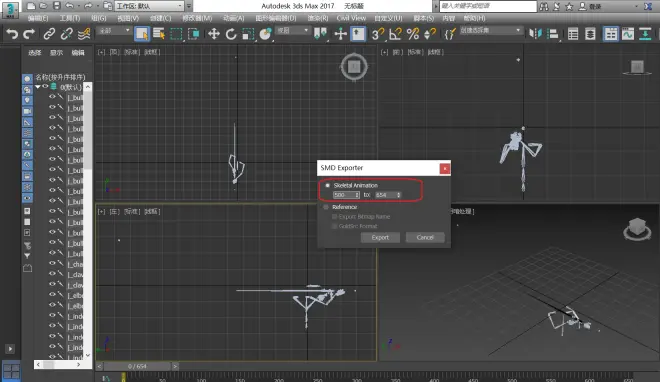
Task: Toggle the Window/Crossing selection icon
Action: (x=193, y=34)
